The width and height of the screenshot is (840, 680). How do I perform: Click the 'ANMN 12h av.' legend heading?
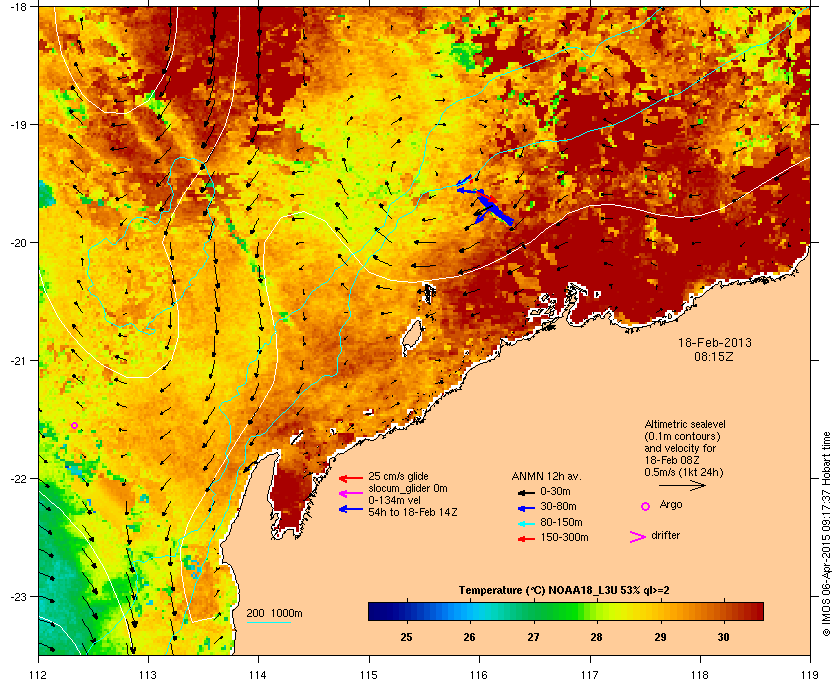point(546,476)
